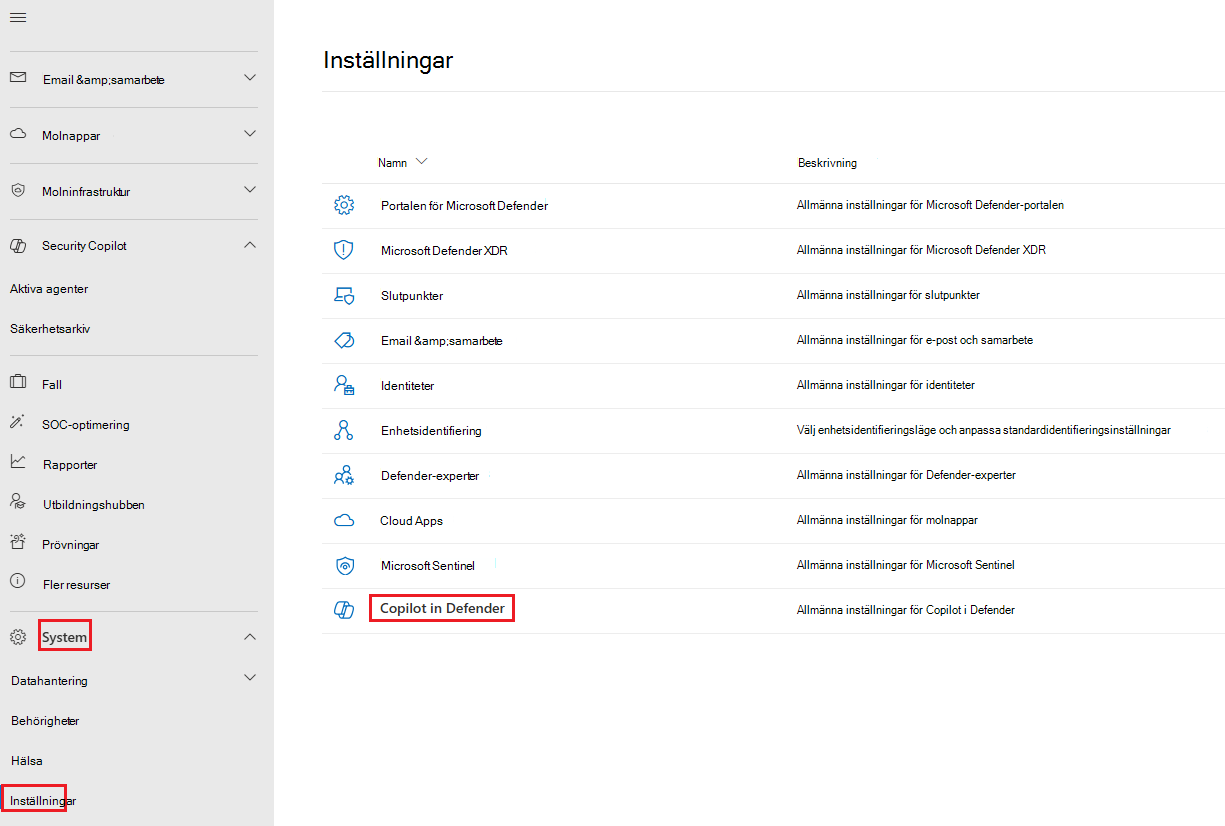Expand the Datahantering chevron

tap(250, 677)
